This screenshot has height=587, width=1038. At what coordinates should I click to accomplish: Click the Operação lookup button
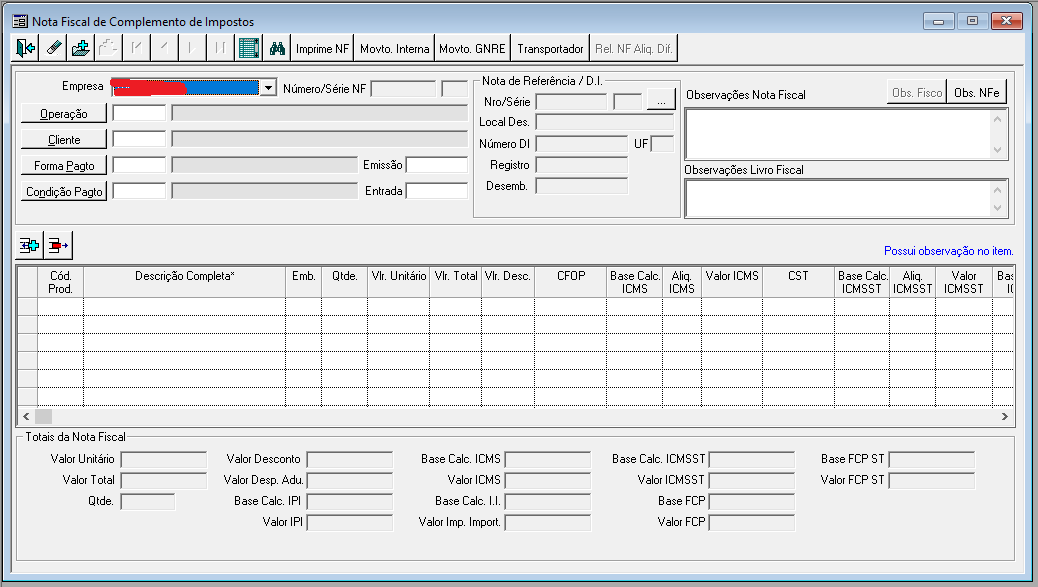pyautogui.click(x=64, y=114)
